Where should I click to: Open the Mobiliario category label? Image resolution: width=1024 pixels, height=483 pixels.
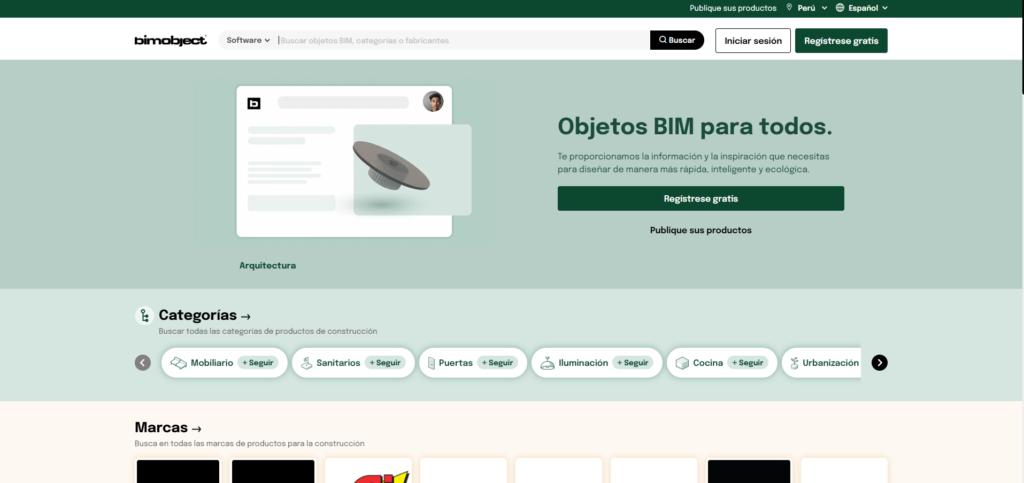point(212,363)
